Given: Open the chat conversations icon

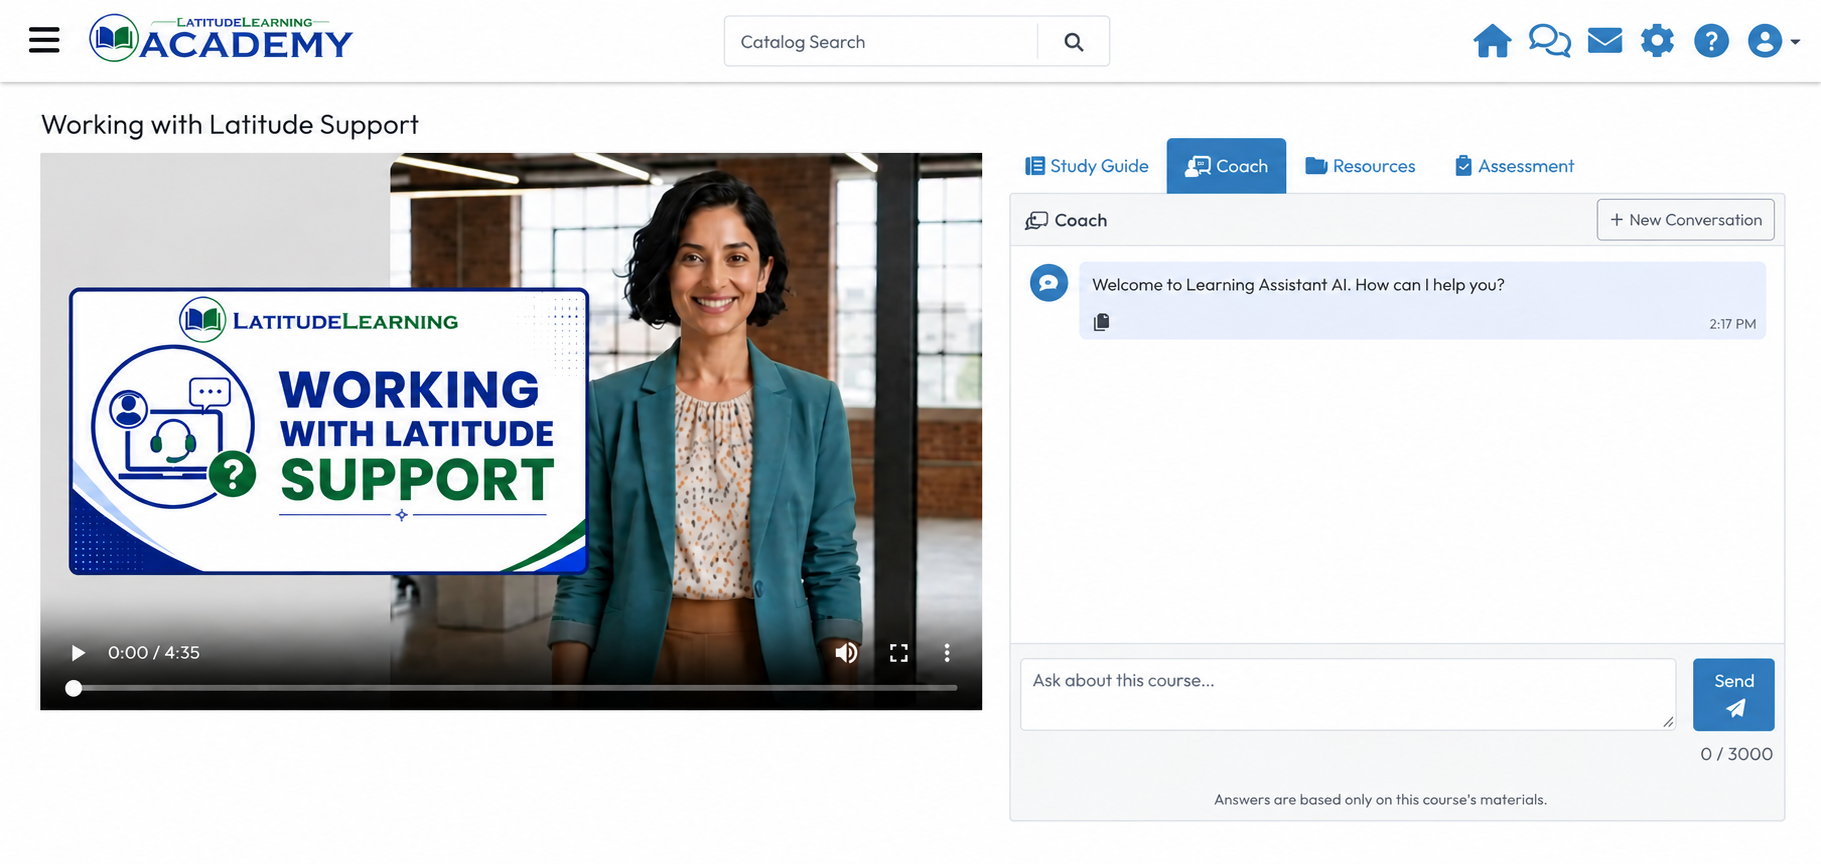Looking at the screenshot, I should pos(1549,41).
